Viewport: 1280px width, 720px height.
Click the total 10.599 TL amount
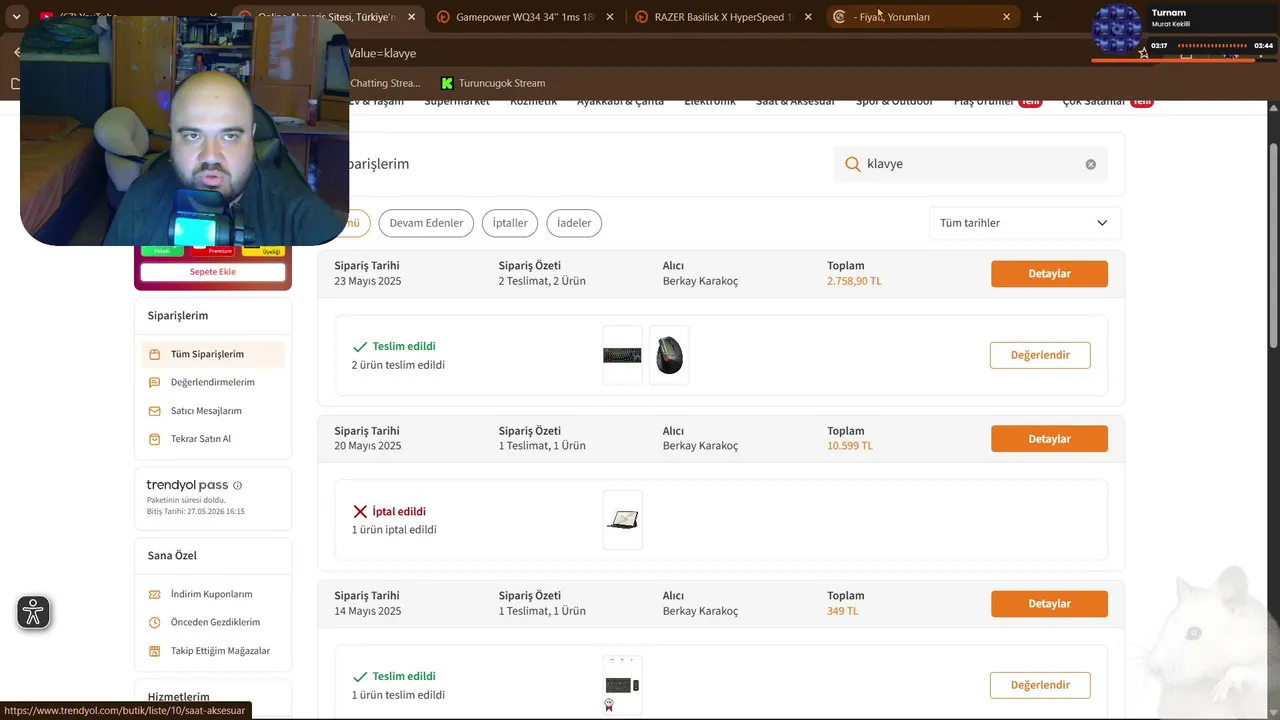tap(850, 446)
